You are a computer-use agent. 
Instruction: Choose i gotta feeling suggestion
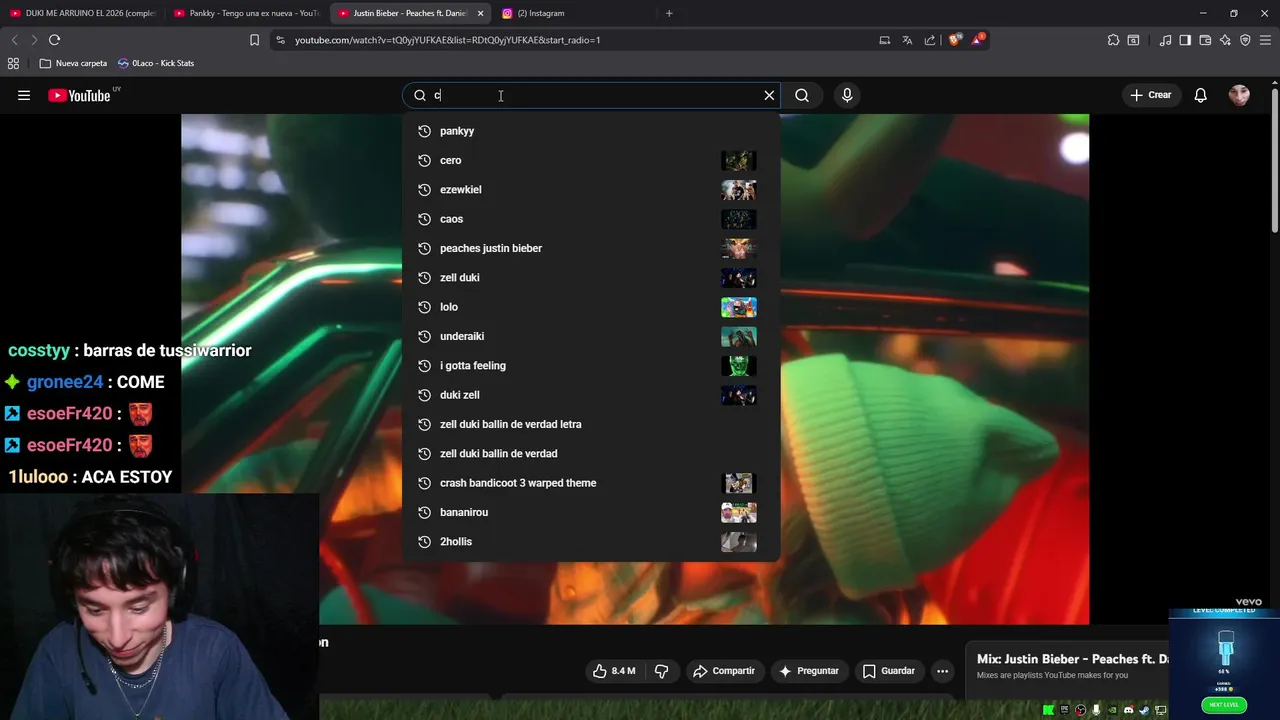pyautogui.click(x=590, y=365)
